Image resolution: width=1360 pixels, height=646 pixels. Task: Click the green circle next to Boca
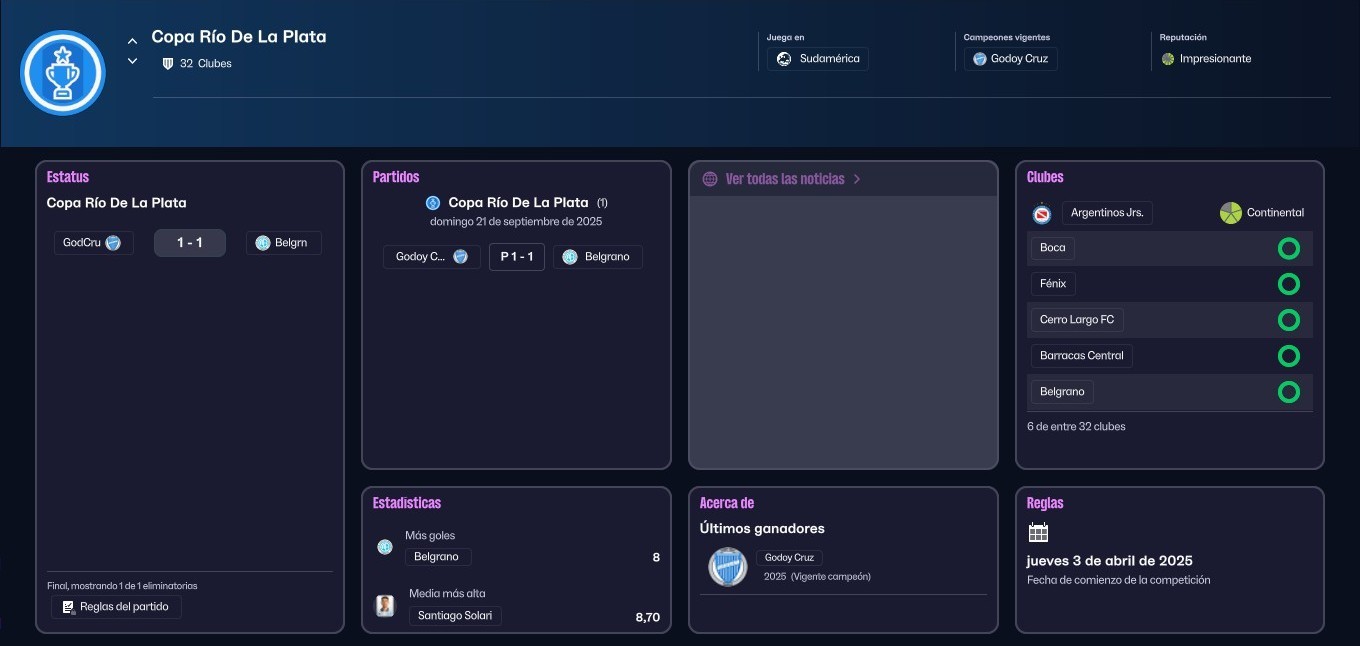click(1288, 248)
